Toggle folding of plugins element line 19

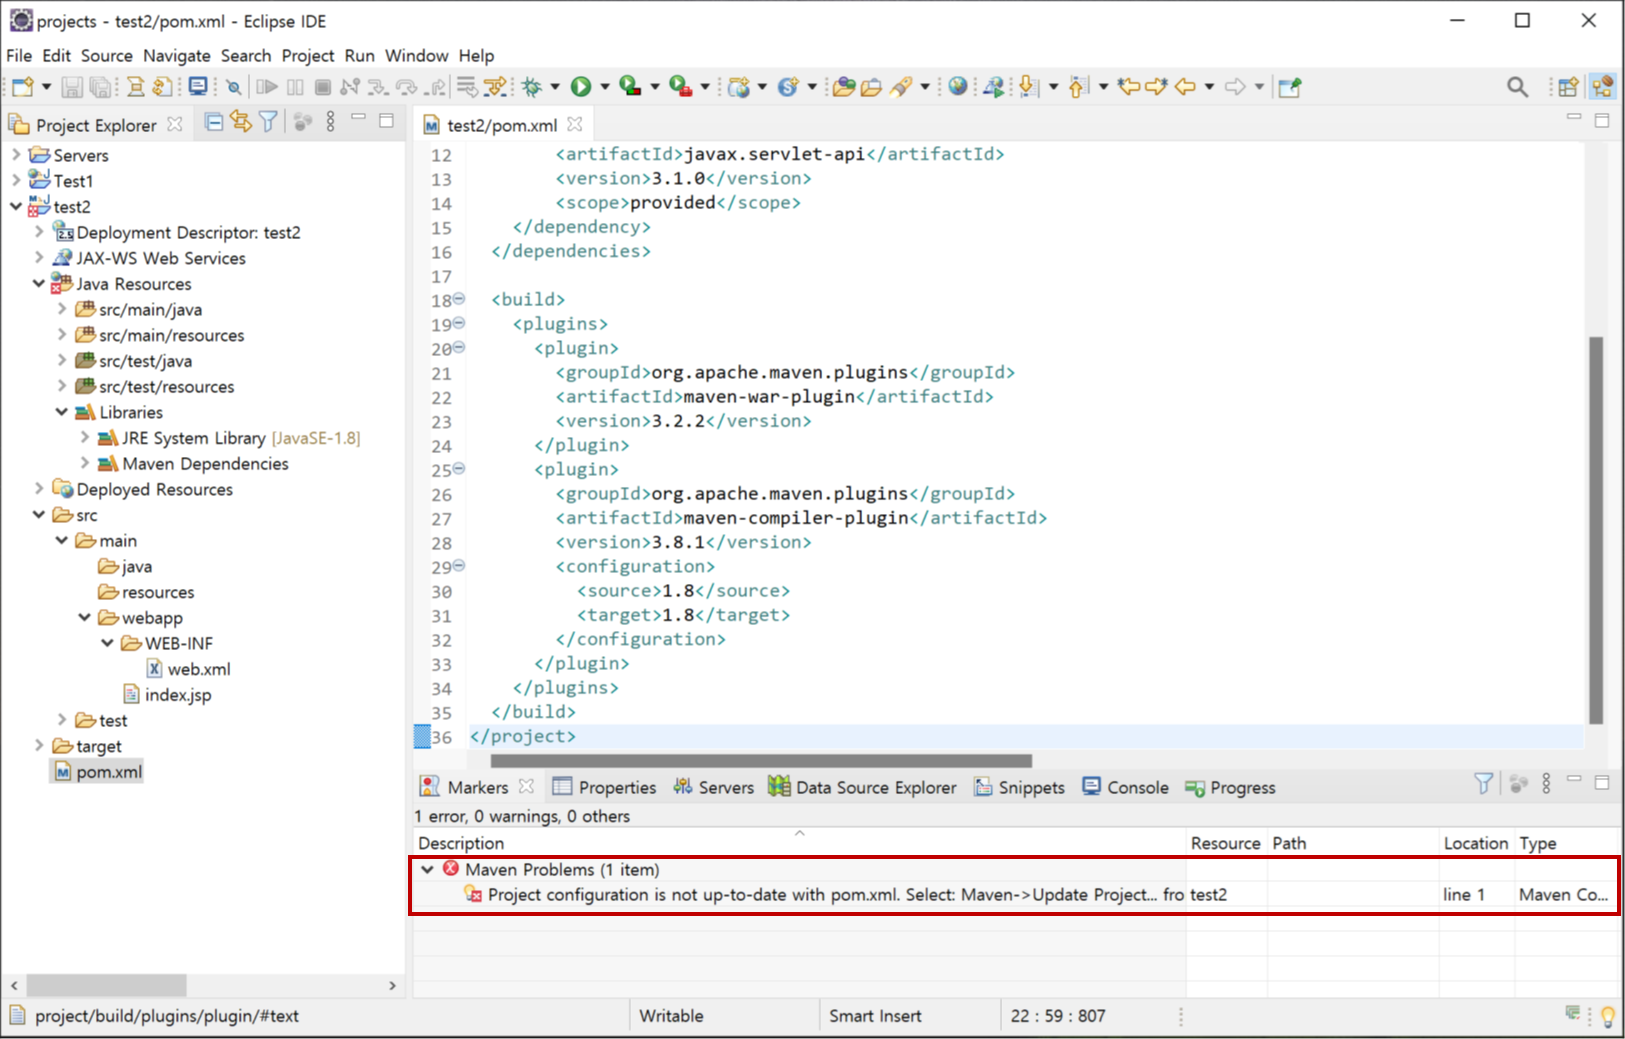459,323
